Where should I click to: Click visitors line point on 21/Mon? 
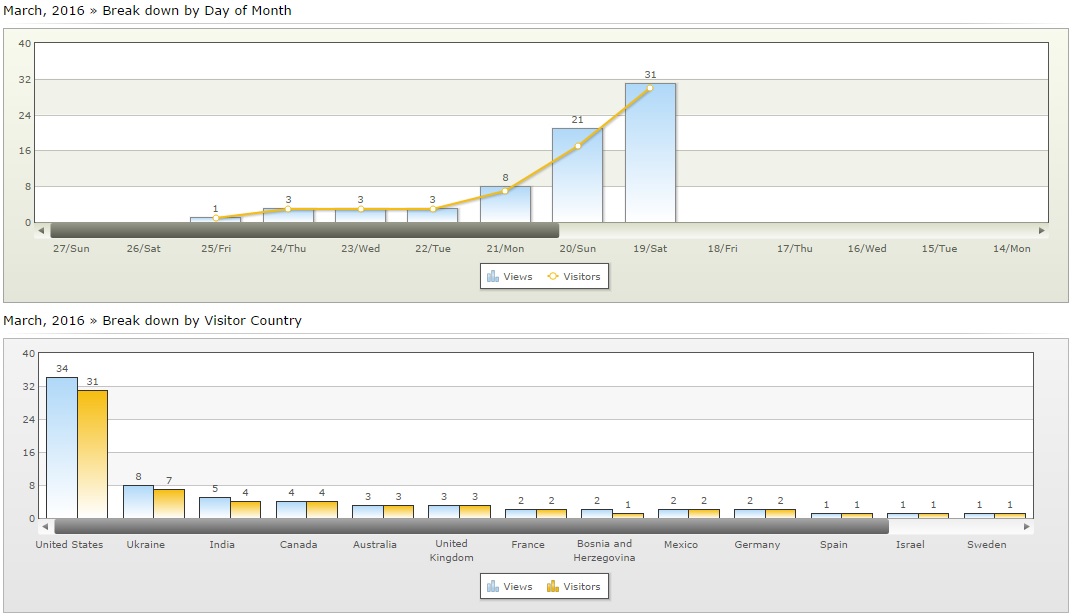click(505, 191)
